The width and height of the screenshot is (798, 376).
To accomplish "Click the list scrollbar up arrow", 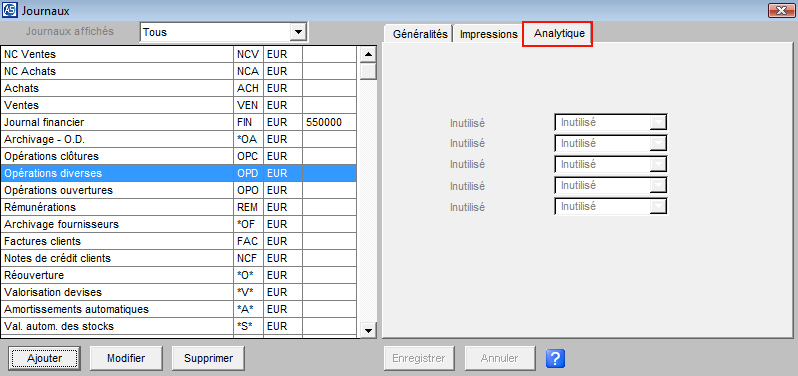I will pyautogui.click(x=368, y=54).
